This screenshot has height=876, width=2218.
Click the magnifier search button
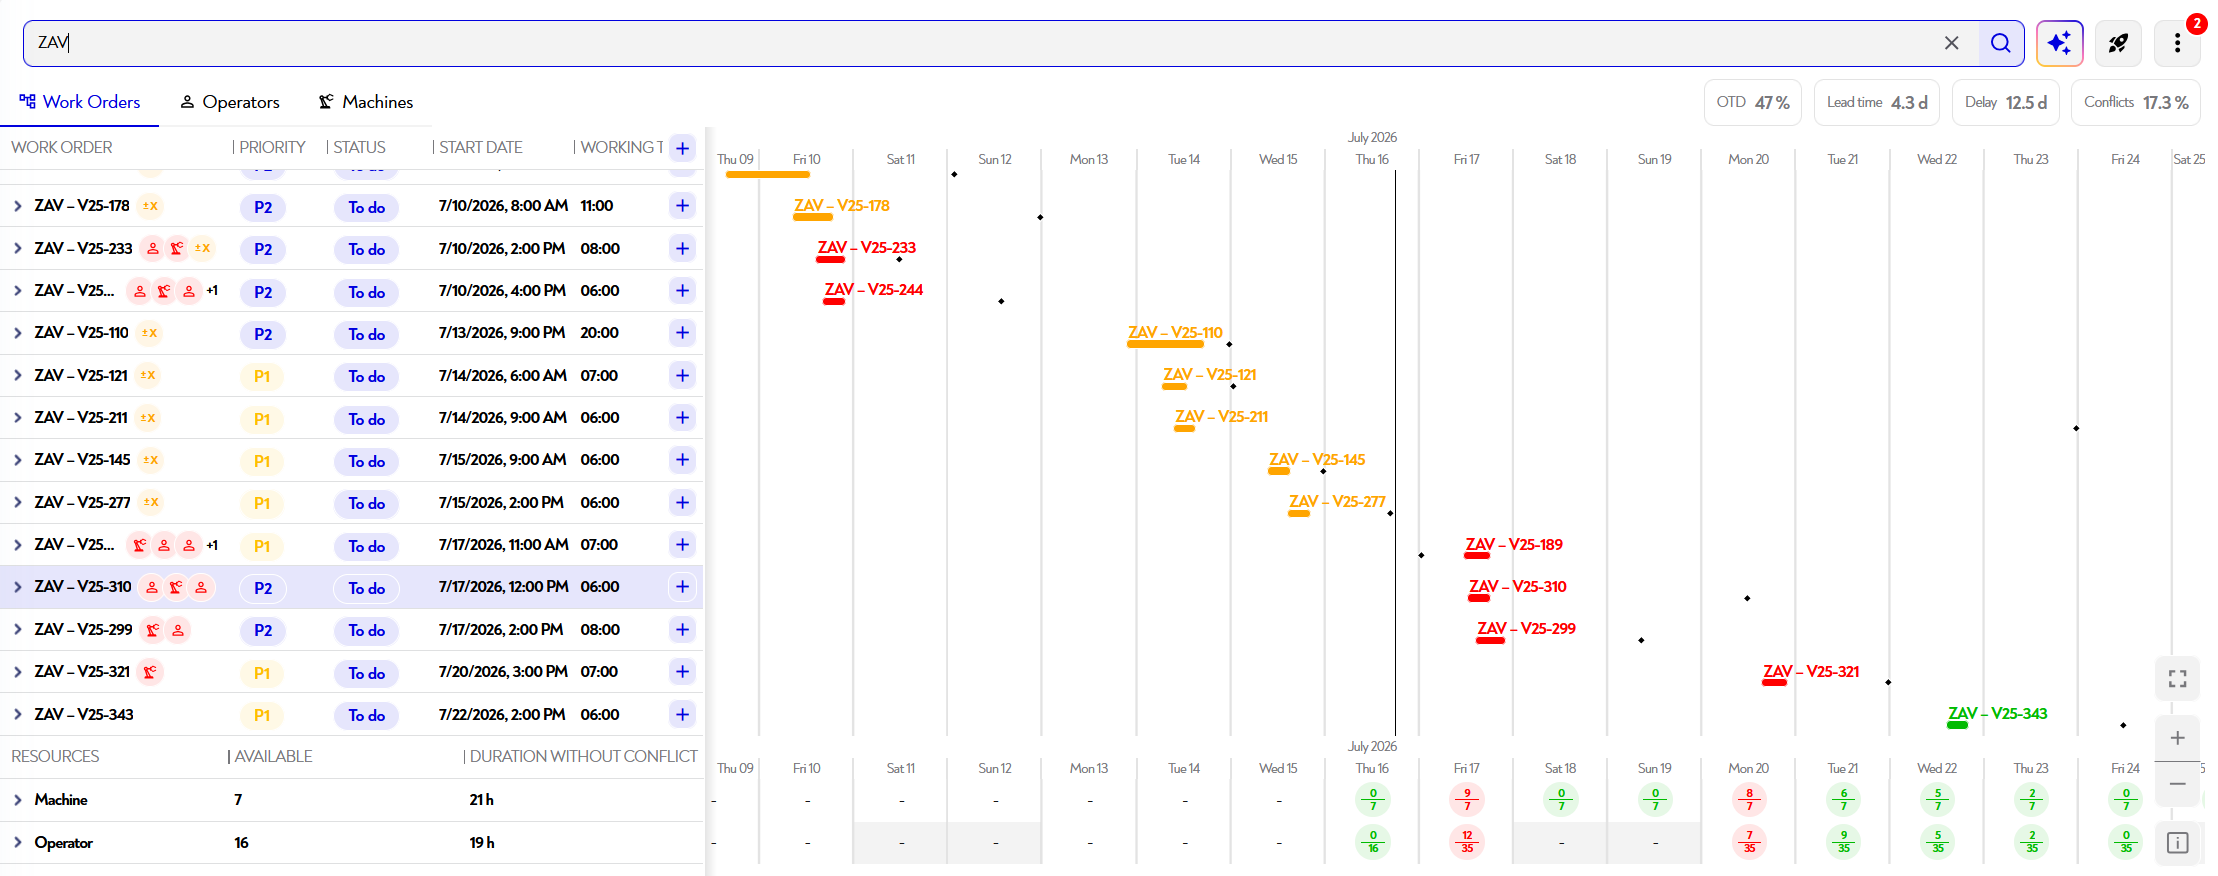tap(2001, 43)
